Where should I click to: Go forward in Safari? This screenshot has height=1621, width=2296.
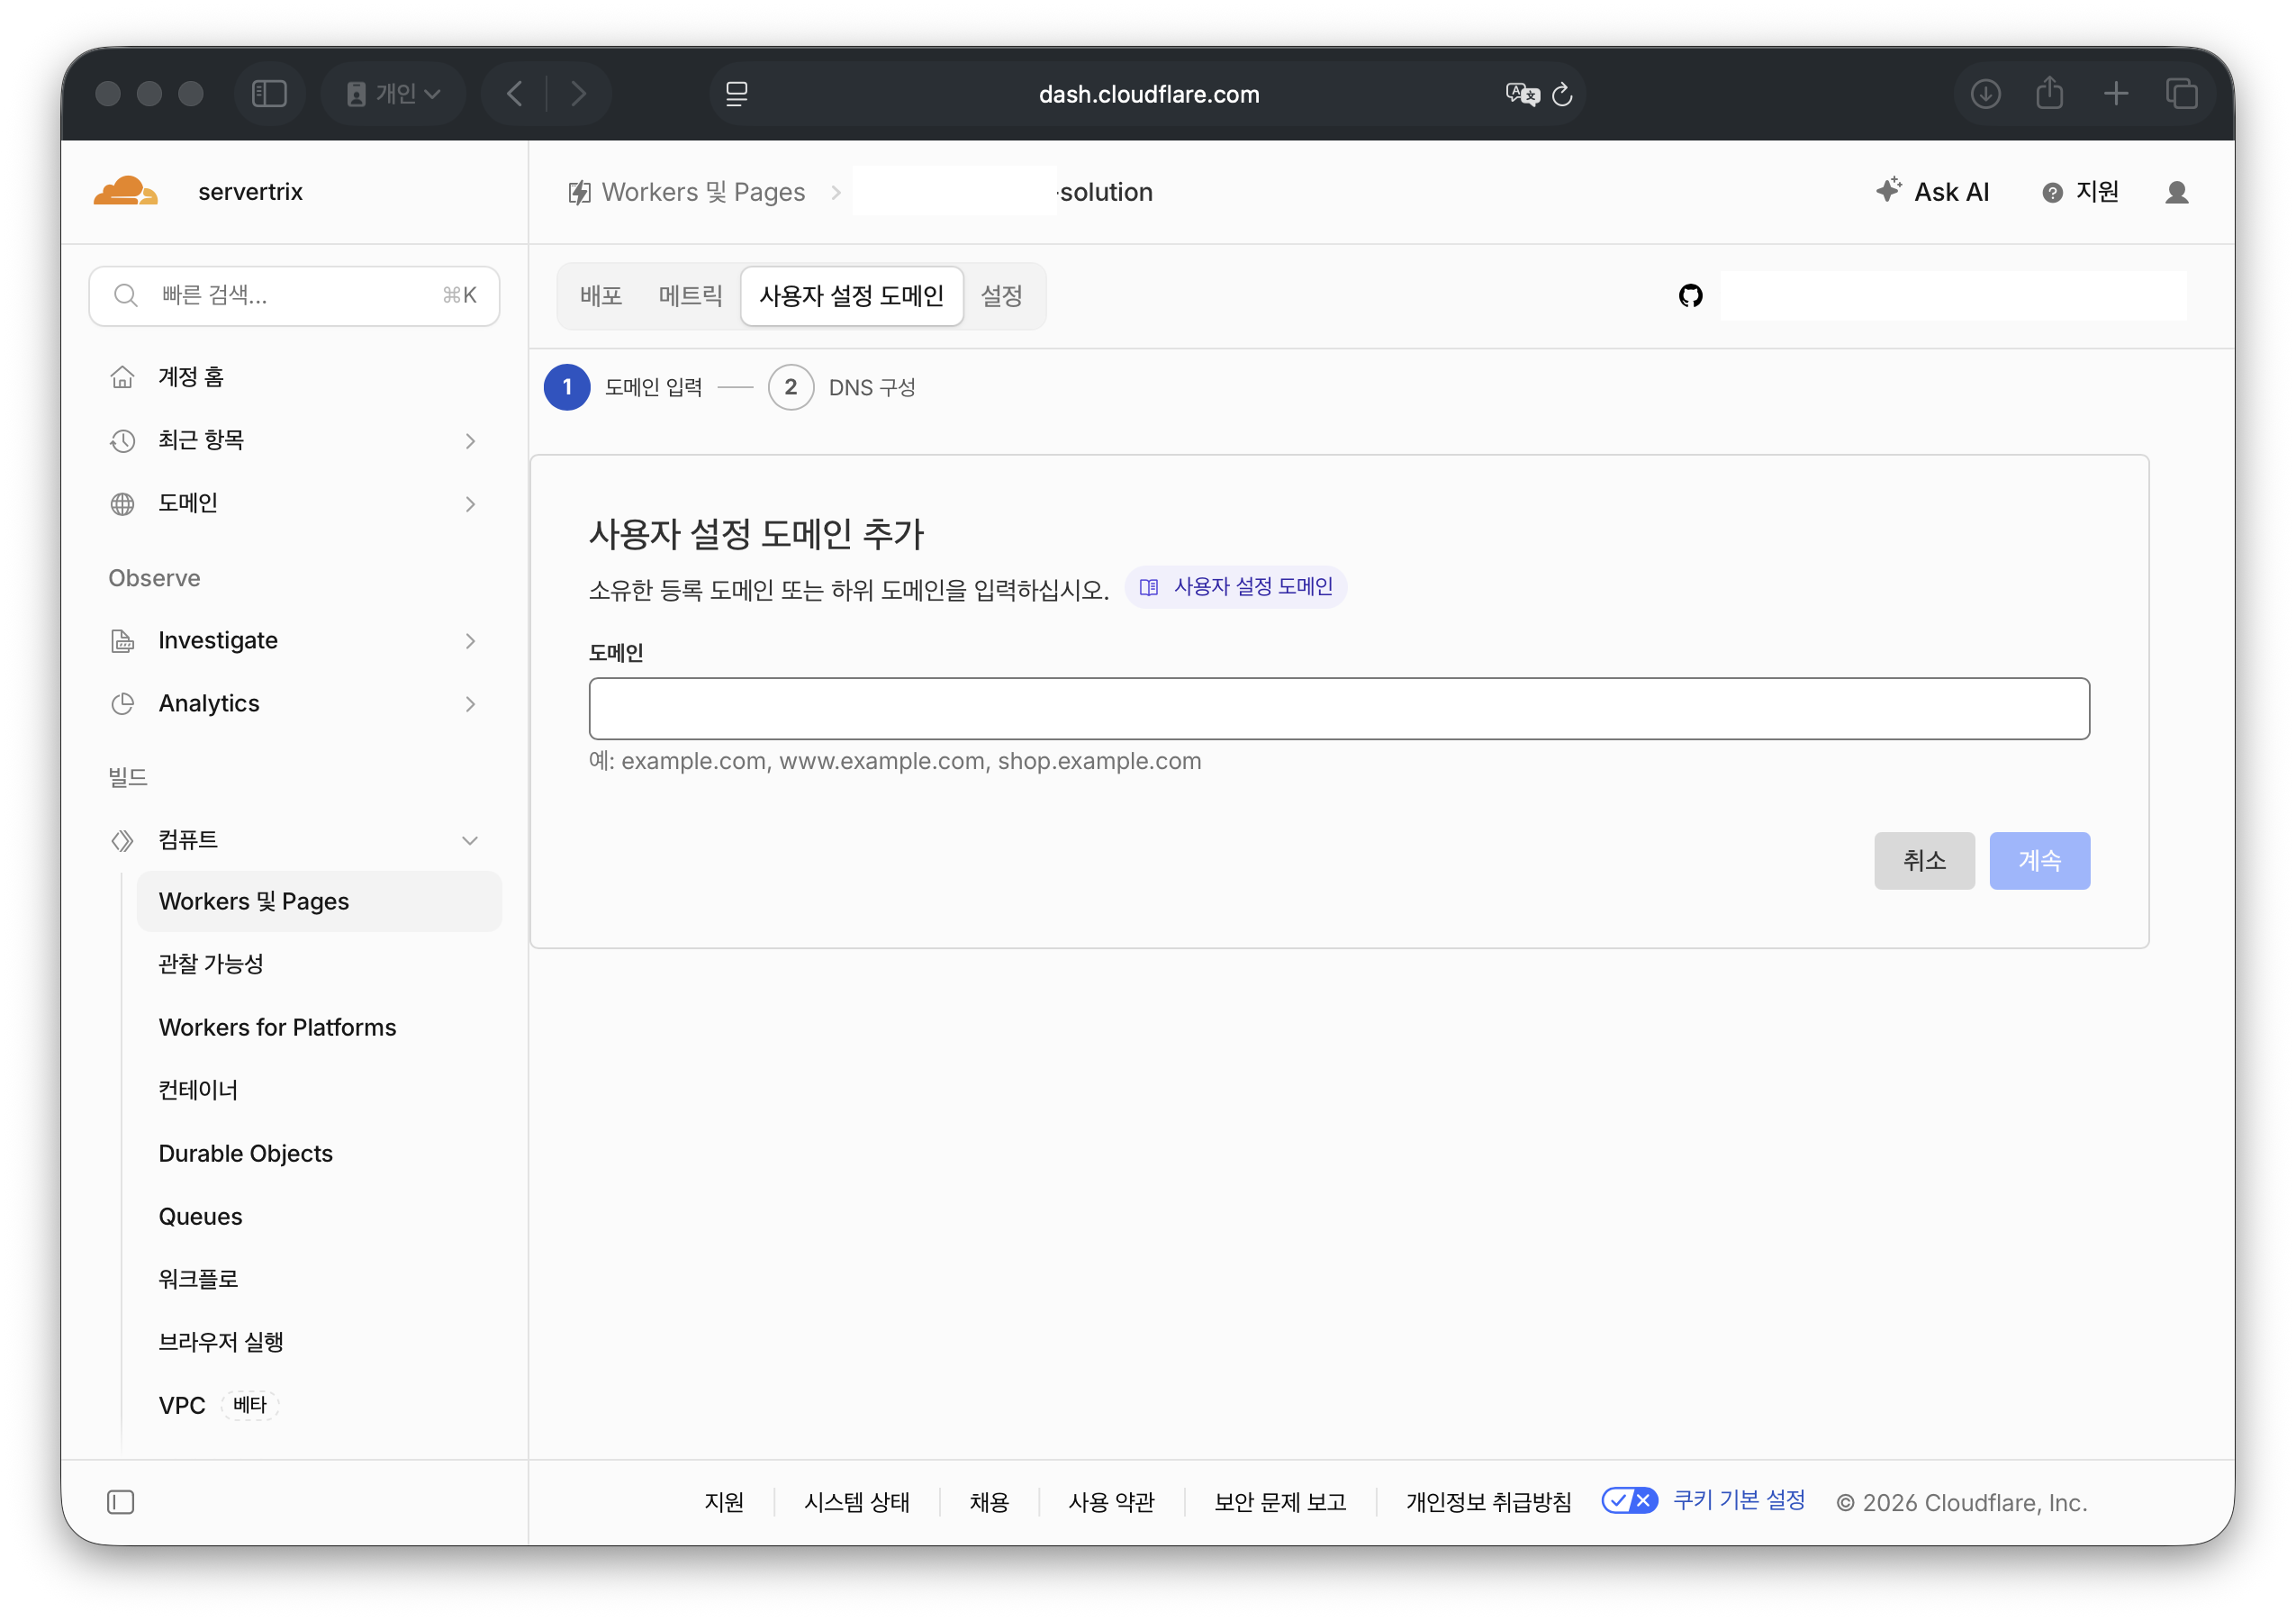click(x=578, y=94)
